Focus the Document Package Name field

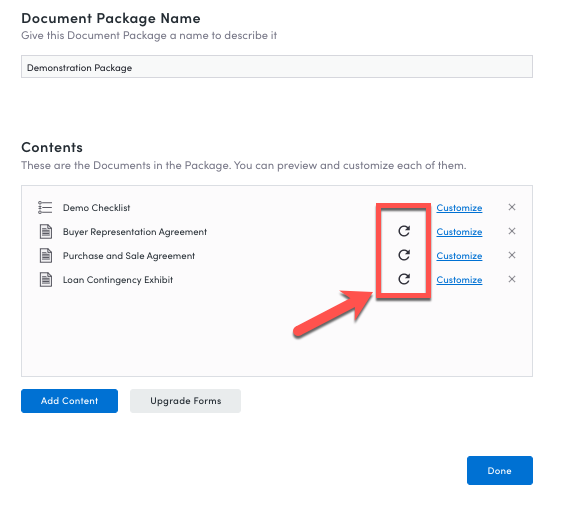277,67
